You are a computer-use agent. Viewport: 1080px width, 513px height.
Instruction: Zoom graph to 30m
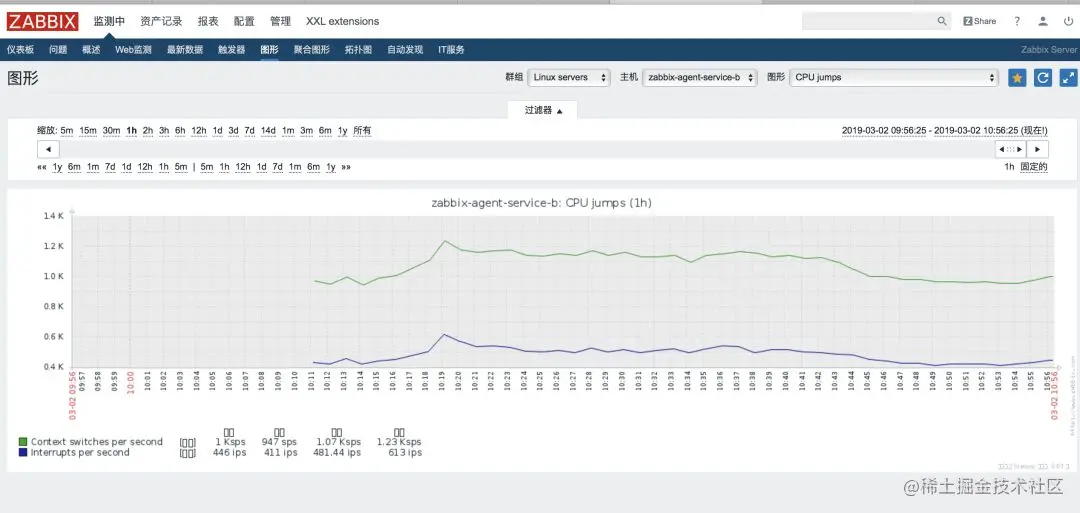coord(112,131)
